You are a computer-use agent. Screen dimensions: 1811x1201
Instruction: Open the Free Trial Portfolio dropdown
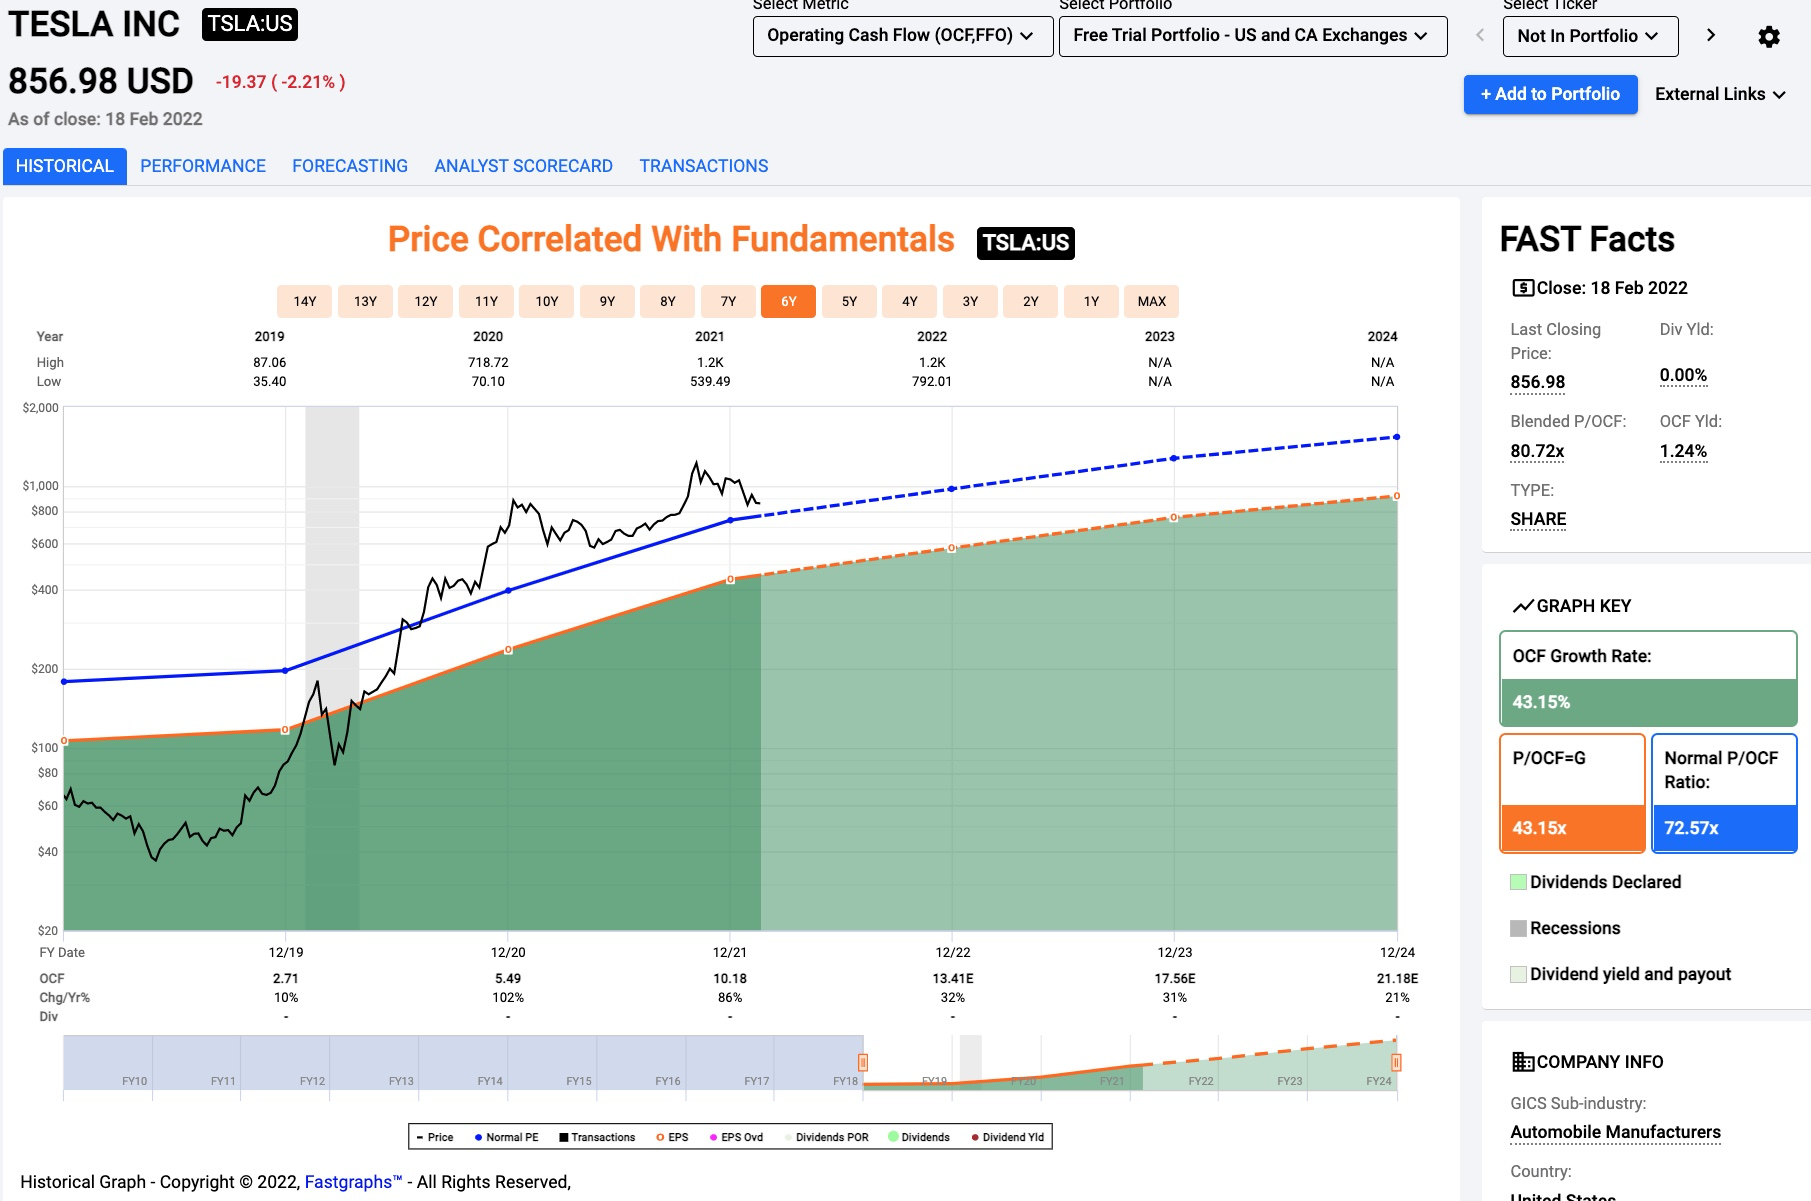(x=1253, y=36)
